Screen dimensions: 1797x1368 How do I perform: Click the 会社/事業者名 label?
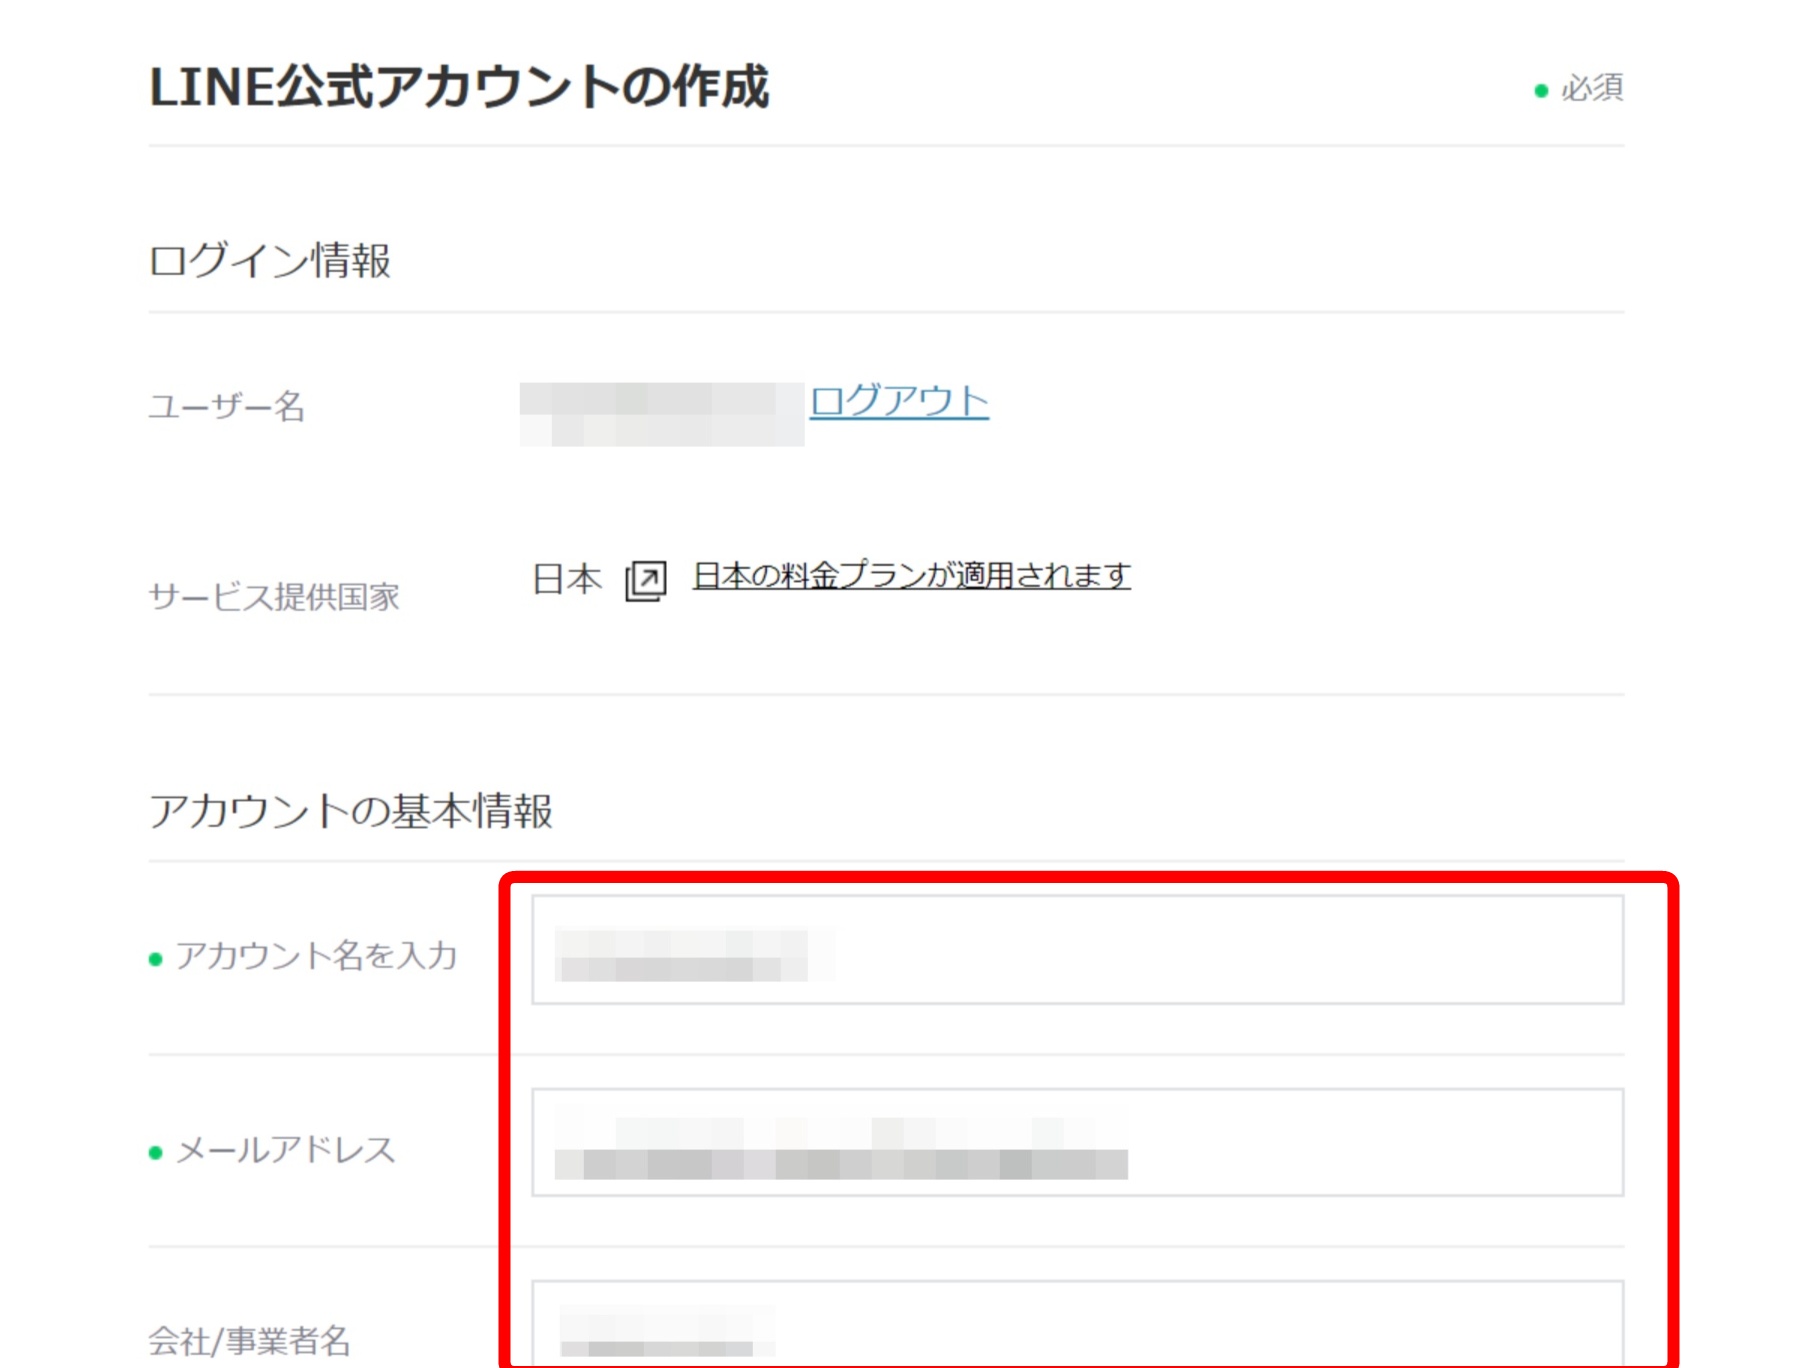(250, 1340)
